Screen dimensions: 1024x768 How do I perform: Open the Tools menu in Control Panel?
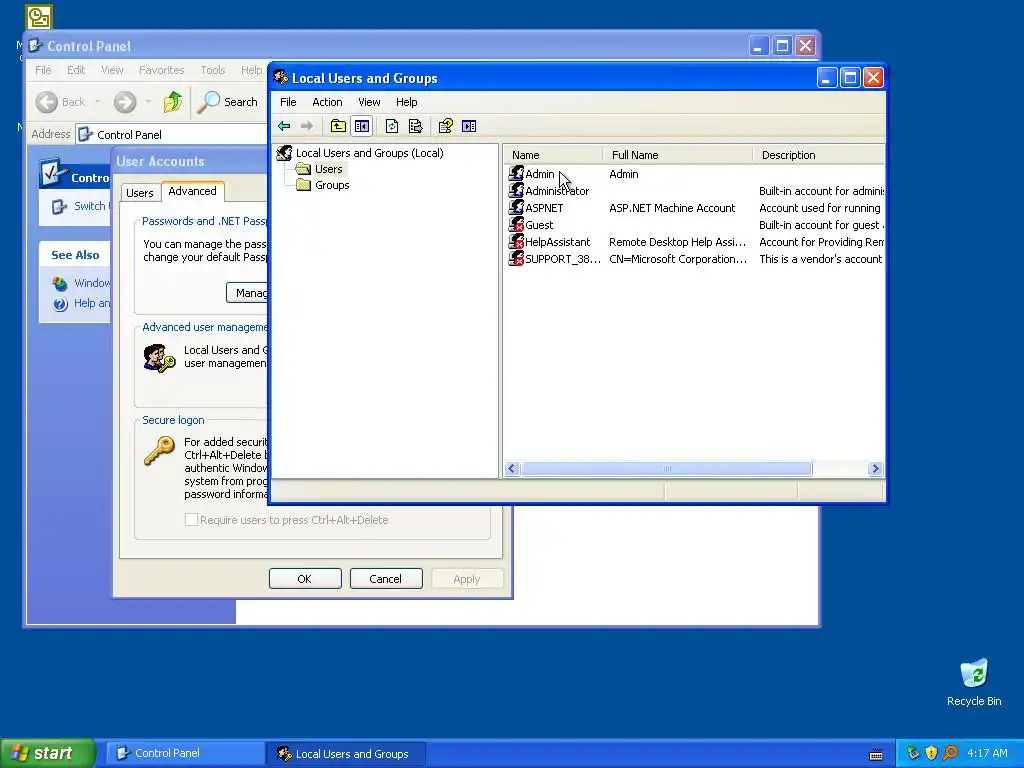pos(212,70)
